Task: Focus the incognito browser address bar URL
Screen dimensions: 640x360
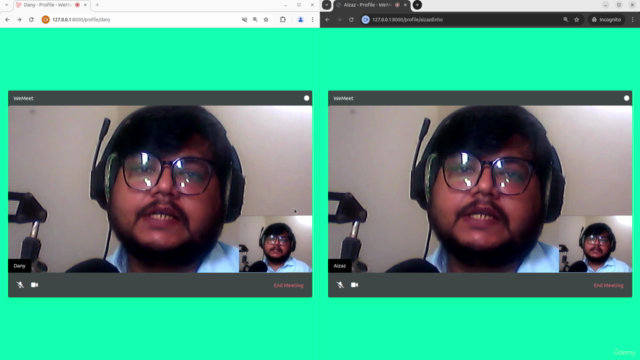Action: pos(407,20)
